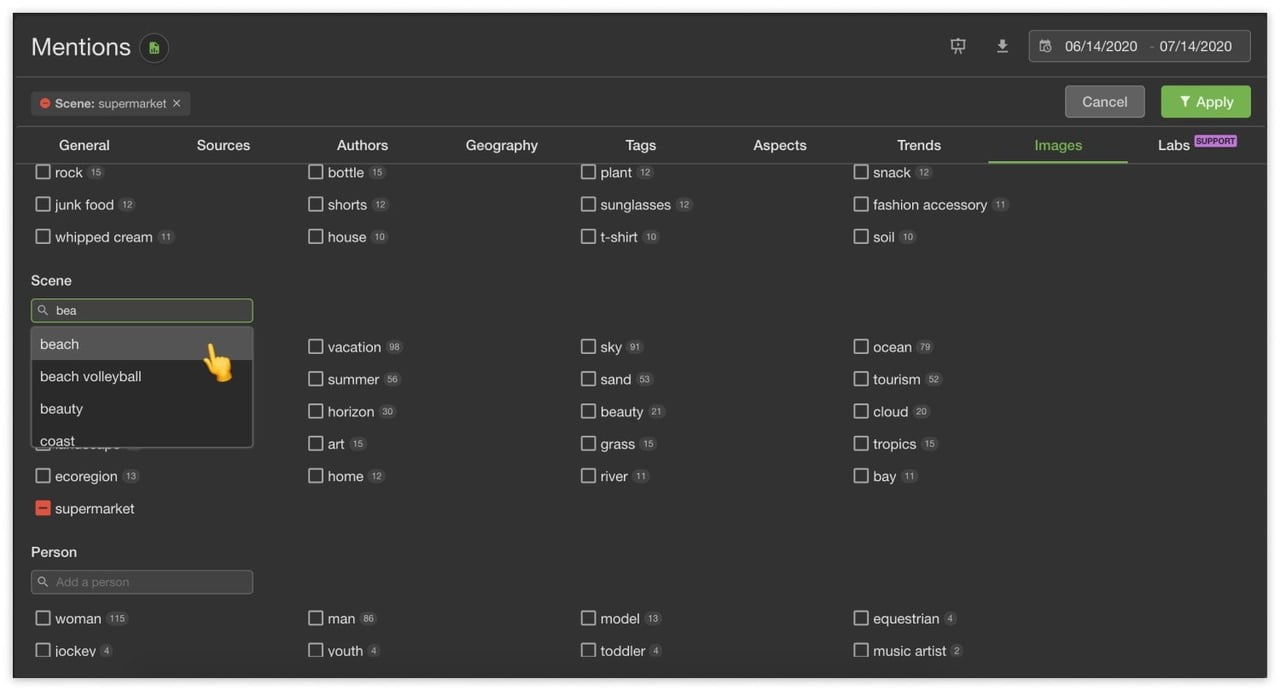Toggle the red excluded supermarket checkbox
Screen dimensions: 1280x690
click(43, 508)
